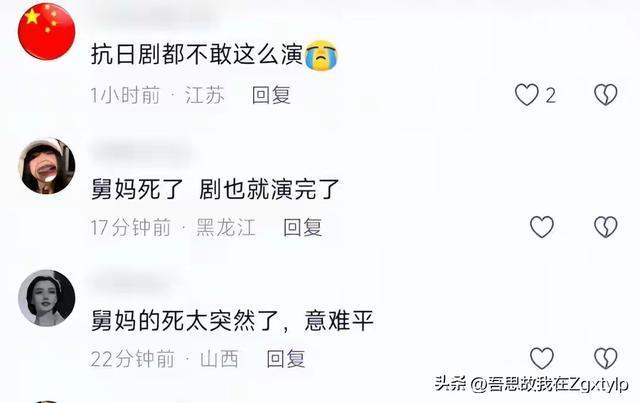Viewport: 640px width, 403px height.
Task: Like the 舅妈的死太突然了 comment
Action: coord(542,358)
